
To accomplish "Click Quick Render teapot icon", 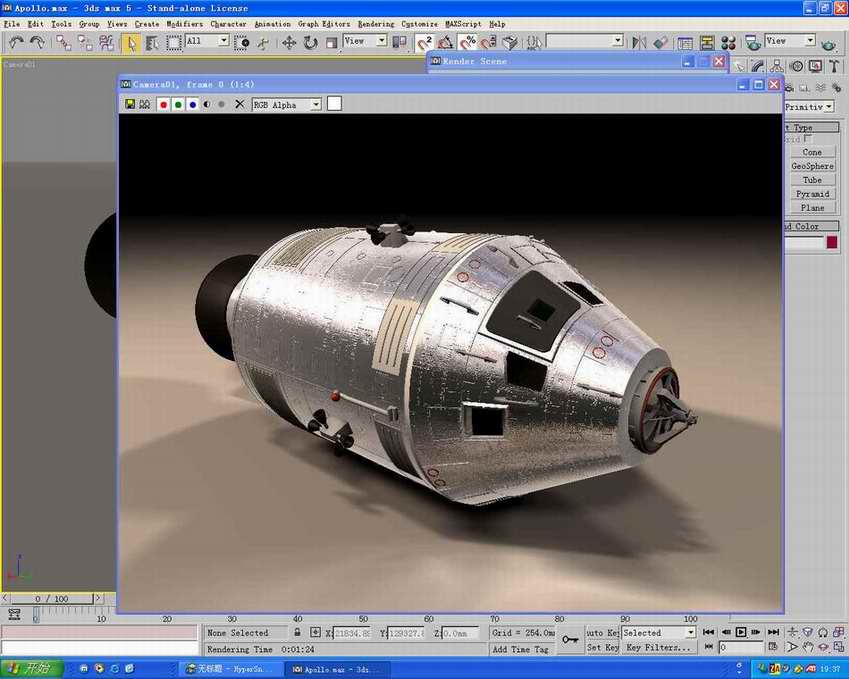I will coord(828,42).
